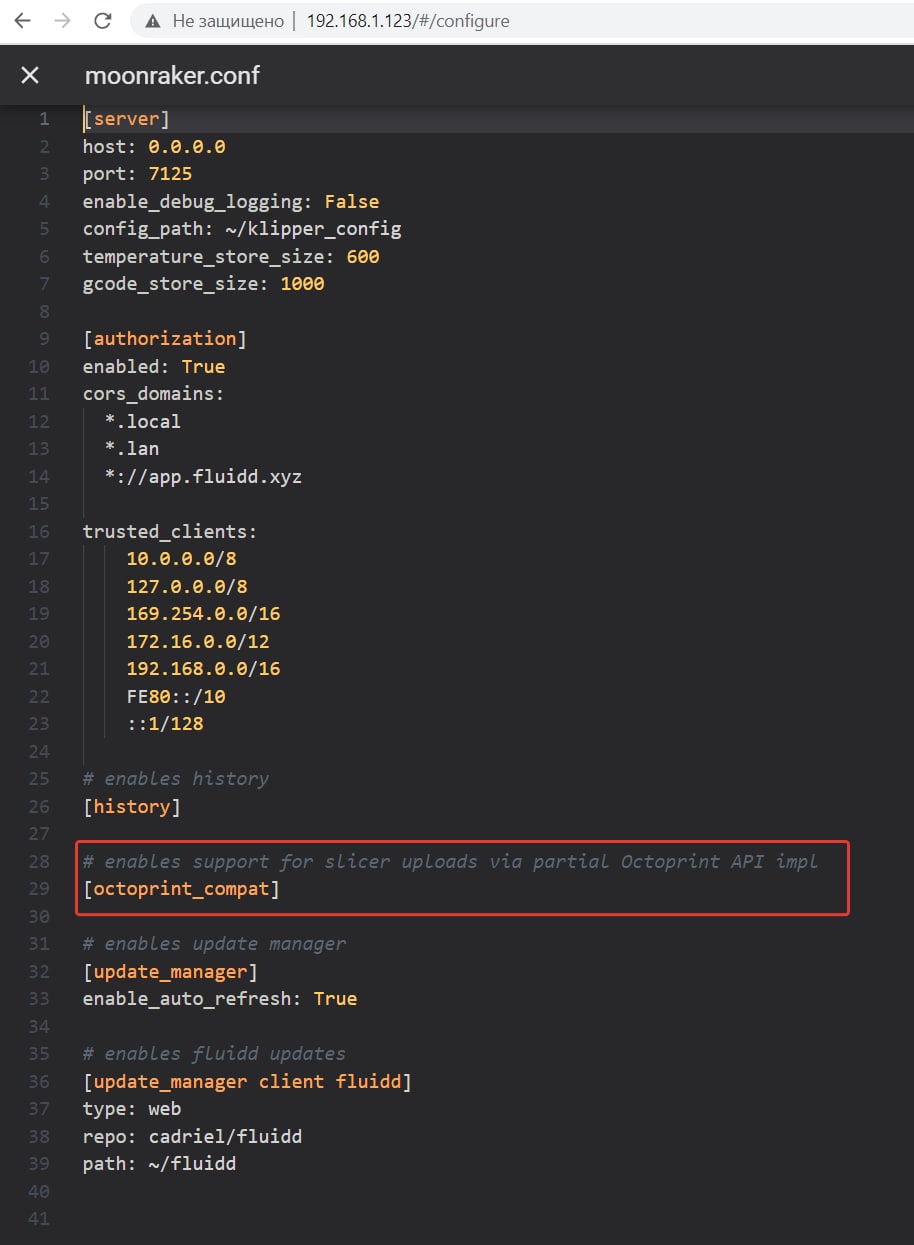This screenshot has height=1245, width=914.
Task: Click the enable_debug_logging: False line
Action: (x=231, y=201)
